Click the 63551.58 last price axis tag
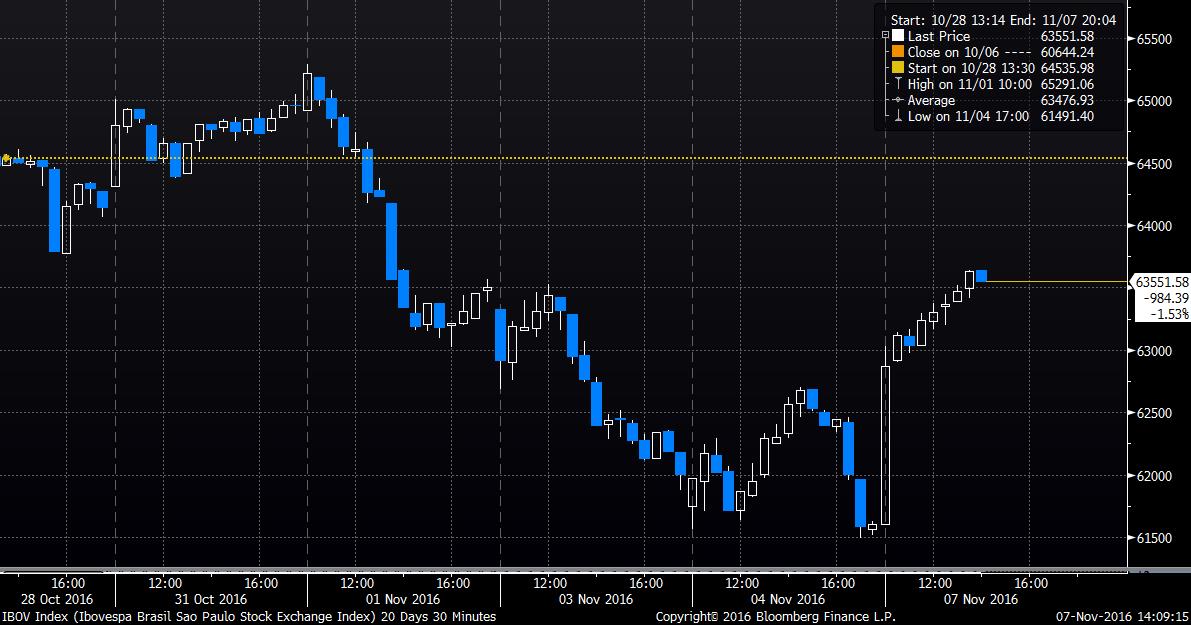The image size is (1191, 625). tap(1160, 282)
